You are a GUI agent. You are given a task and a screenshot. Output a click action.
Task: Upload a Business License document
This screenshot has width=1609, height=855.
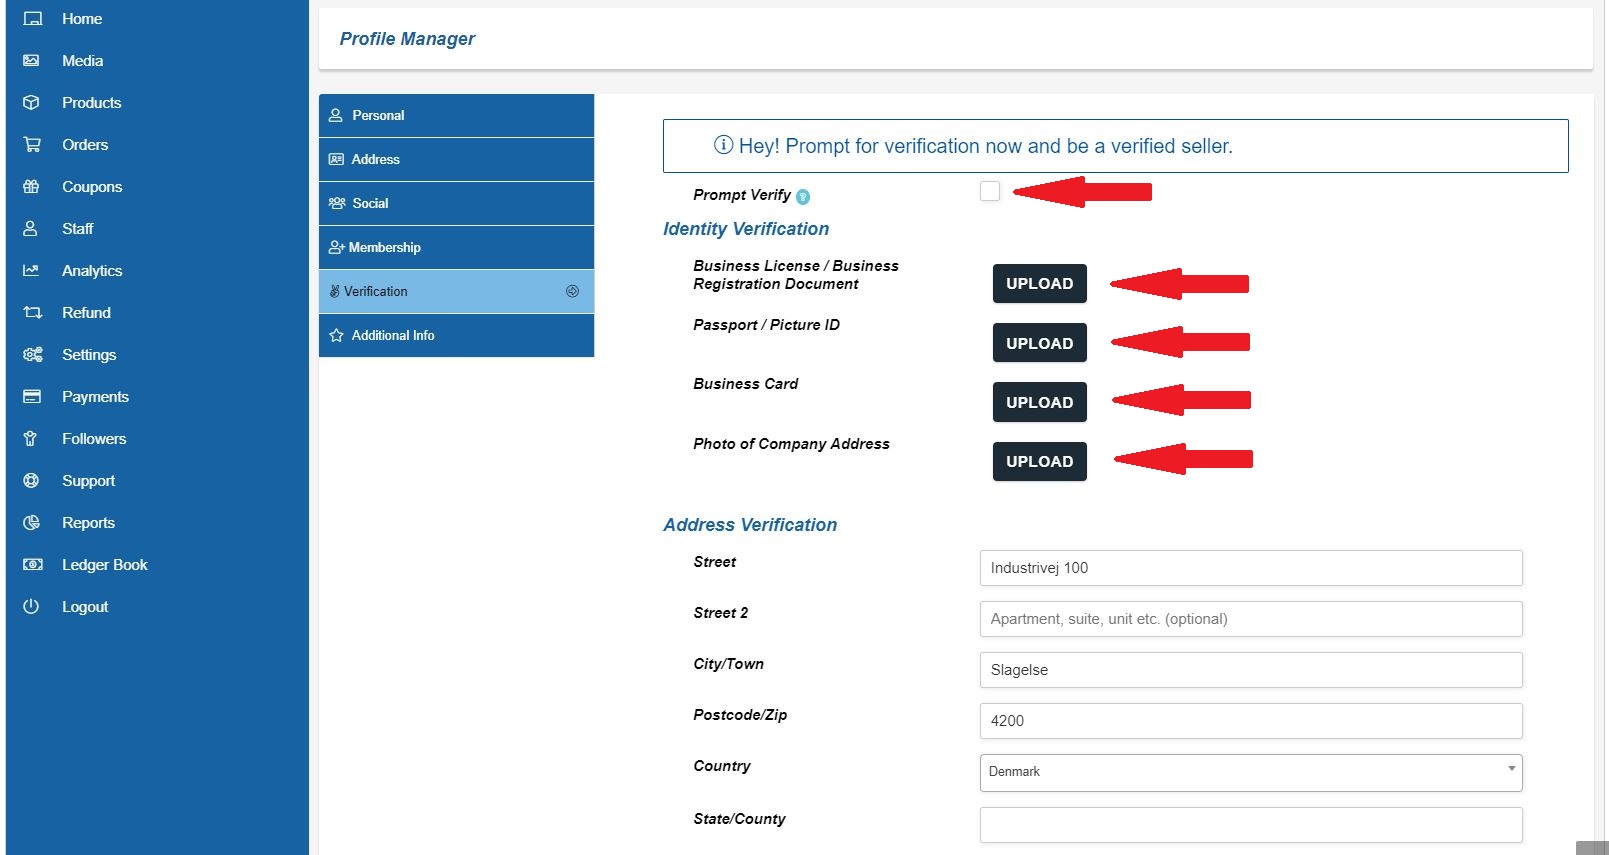[1039, 284]
